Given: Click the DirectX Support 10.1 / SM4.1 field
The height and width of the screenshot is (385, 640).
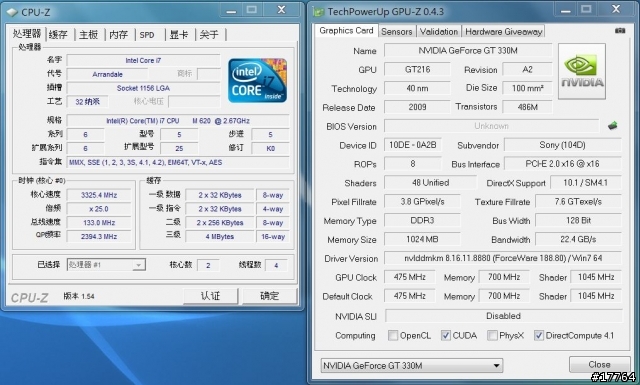Looking at the screenshot, I should tap(586, 182).
